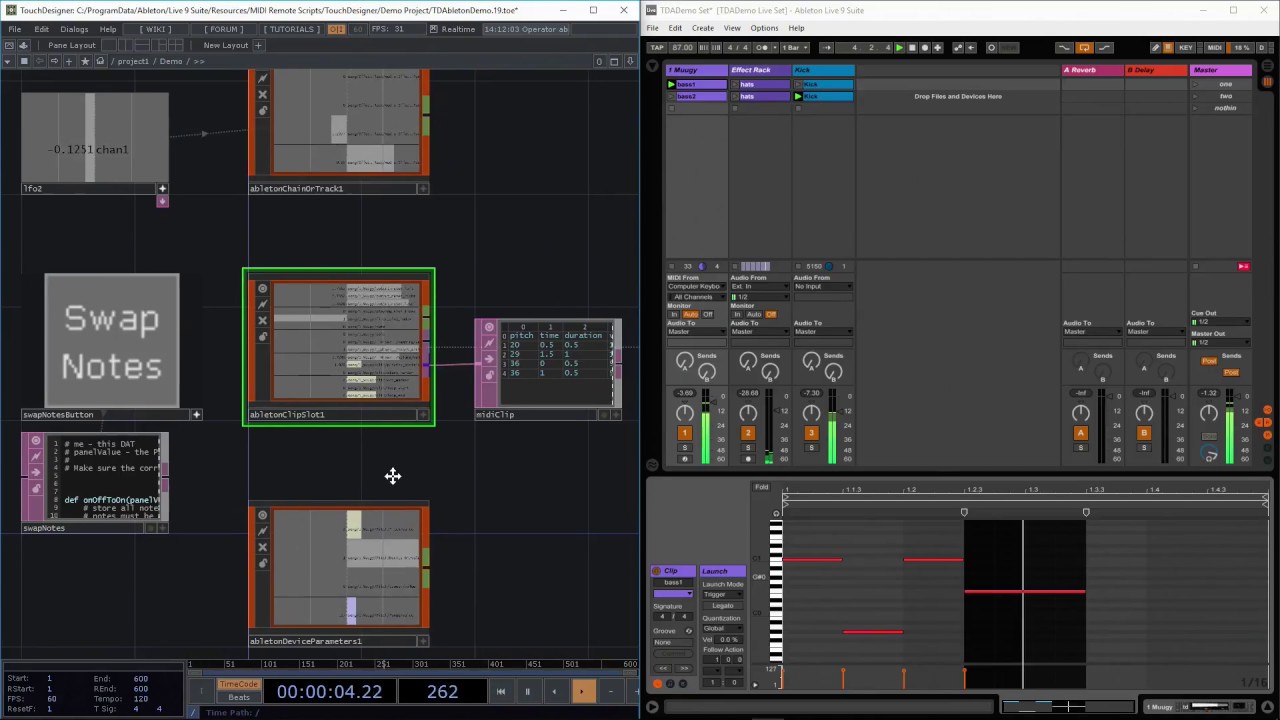The image size is (1280, 720).
Task: Open the quantization '1 Bar' dropdown
Action: tap(796, 48)
